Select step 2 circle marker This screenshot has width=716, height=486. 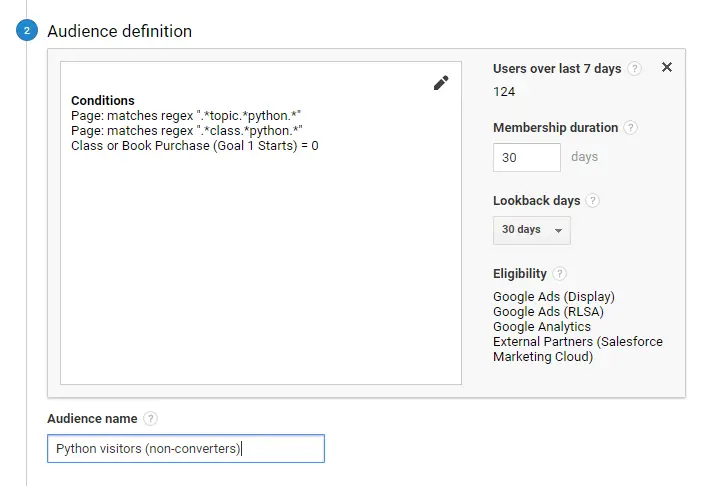(x=27, y=30)
